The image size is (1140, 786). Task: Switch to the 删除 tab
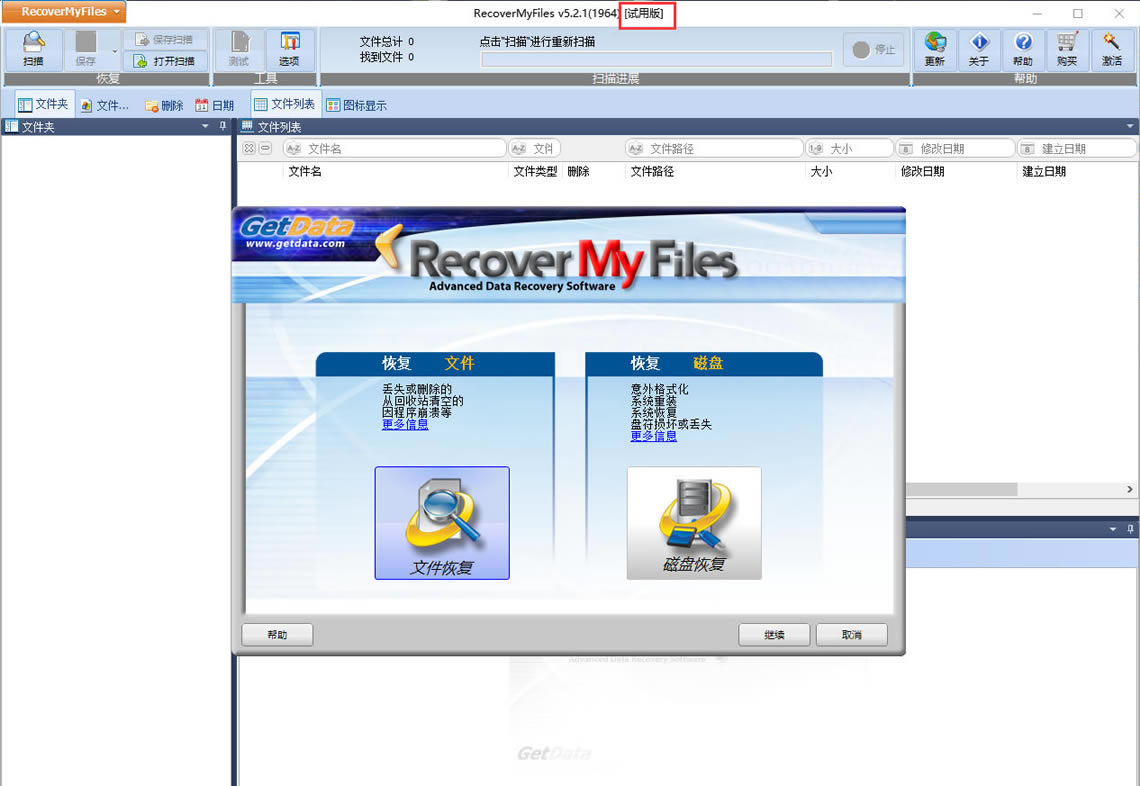coord(164,105)
